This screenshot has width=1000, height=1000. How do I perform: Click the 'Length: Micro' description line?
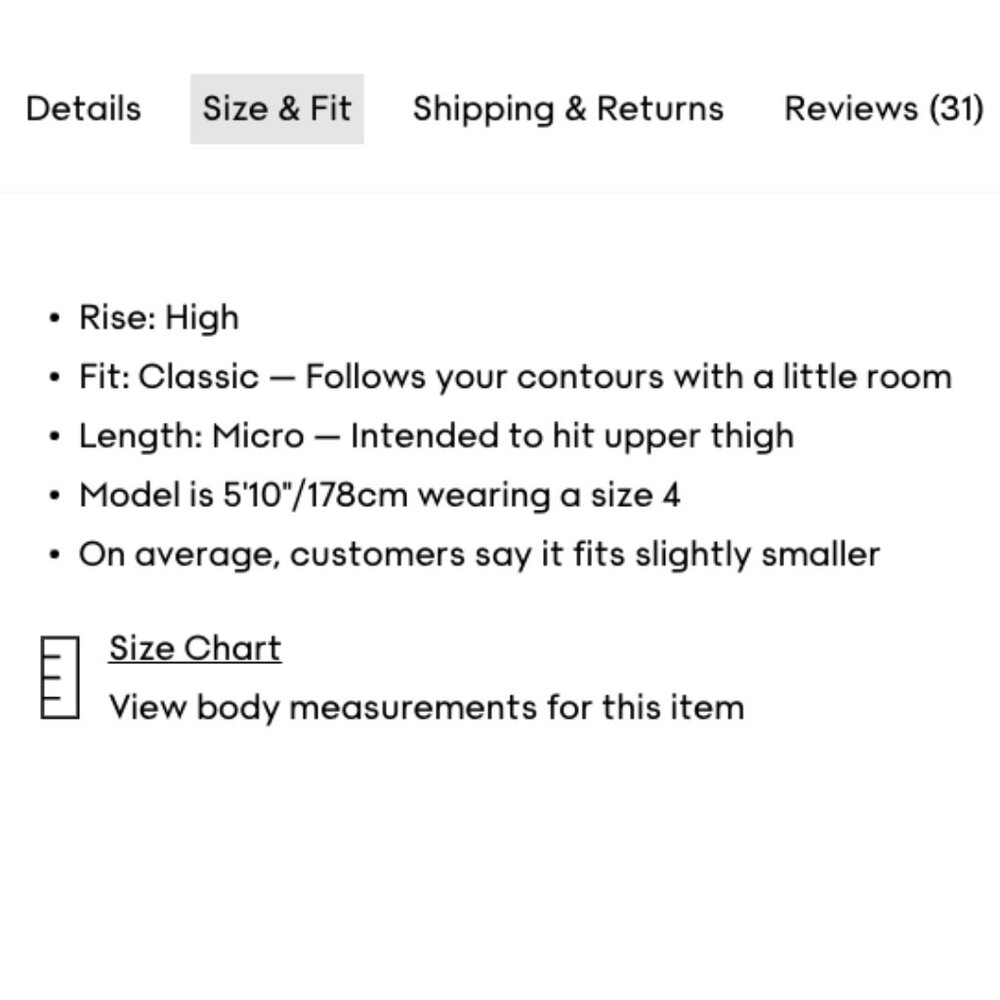pos(436,436)
